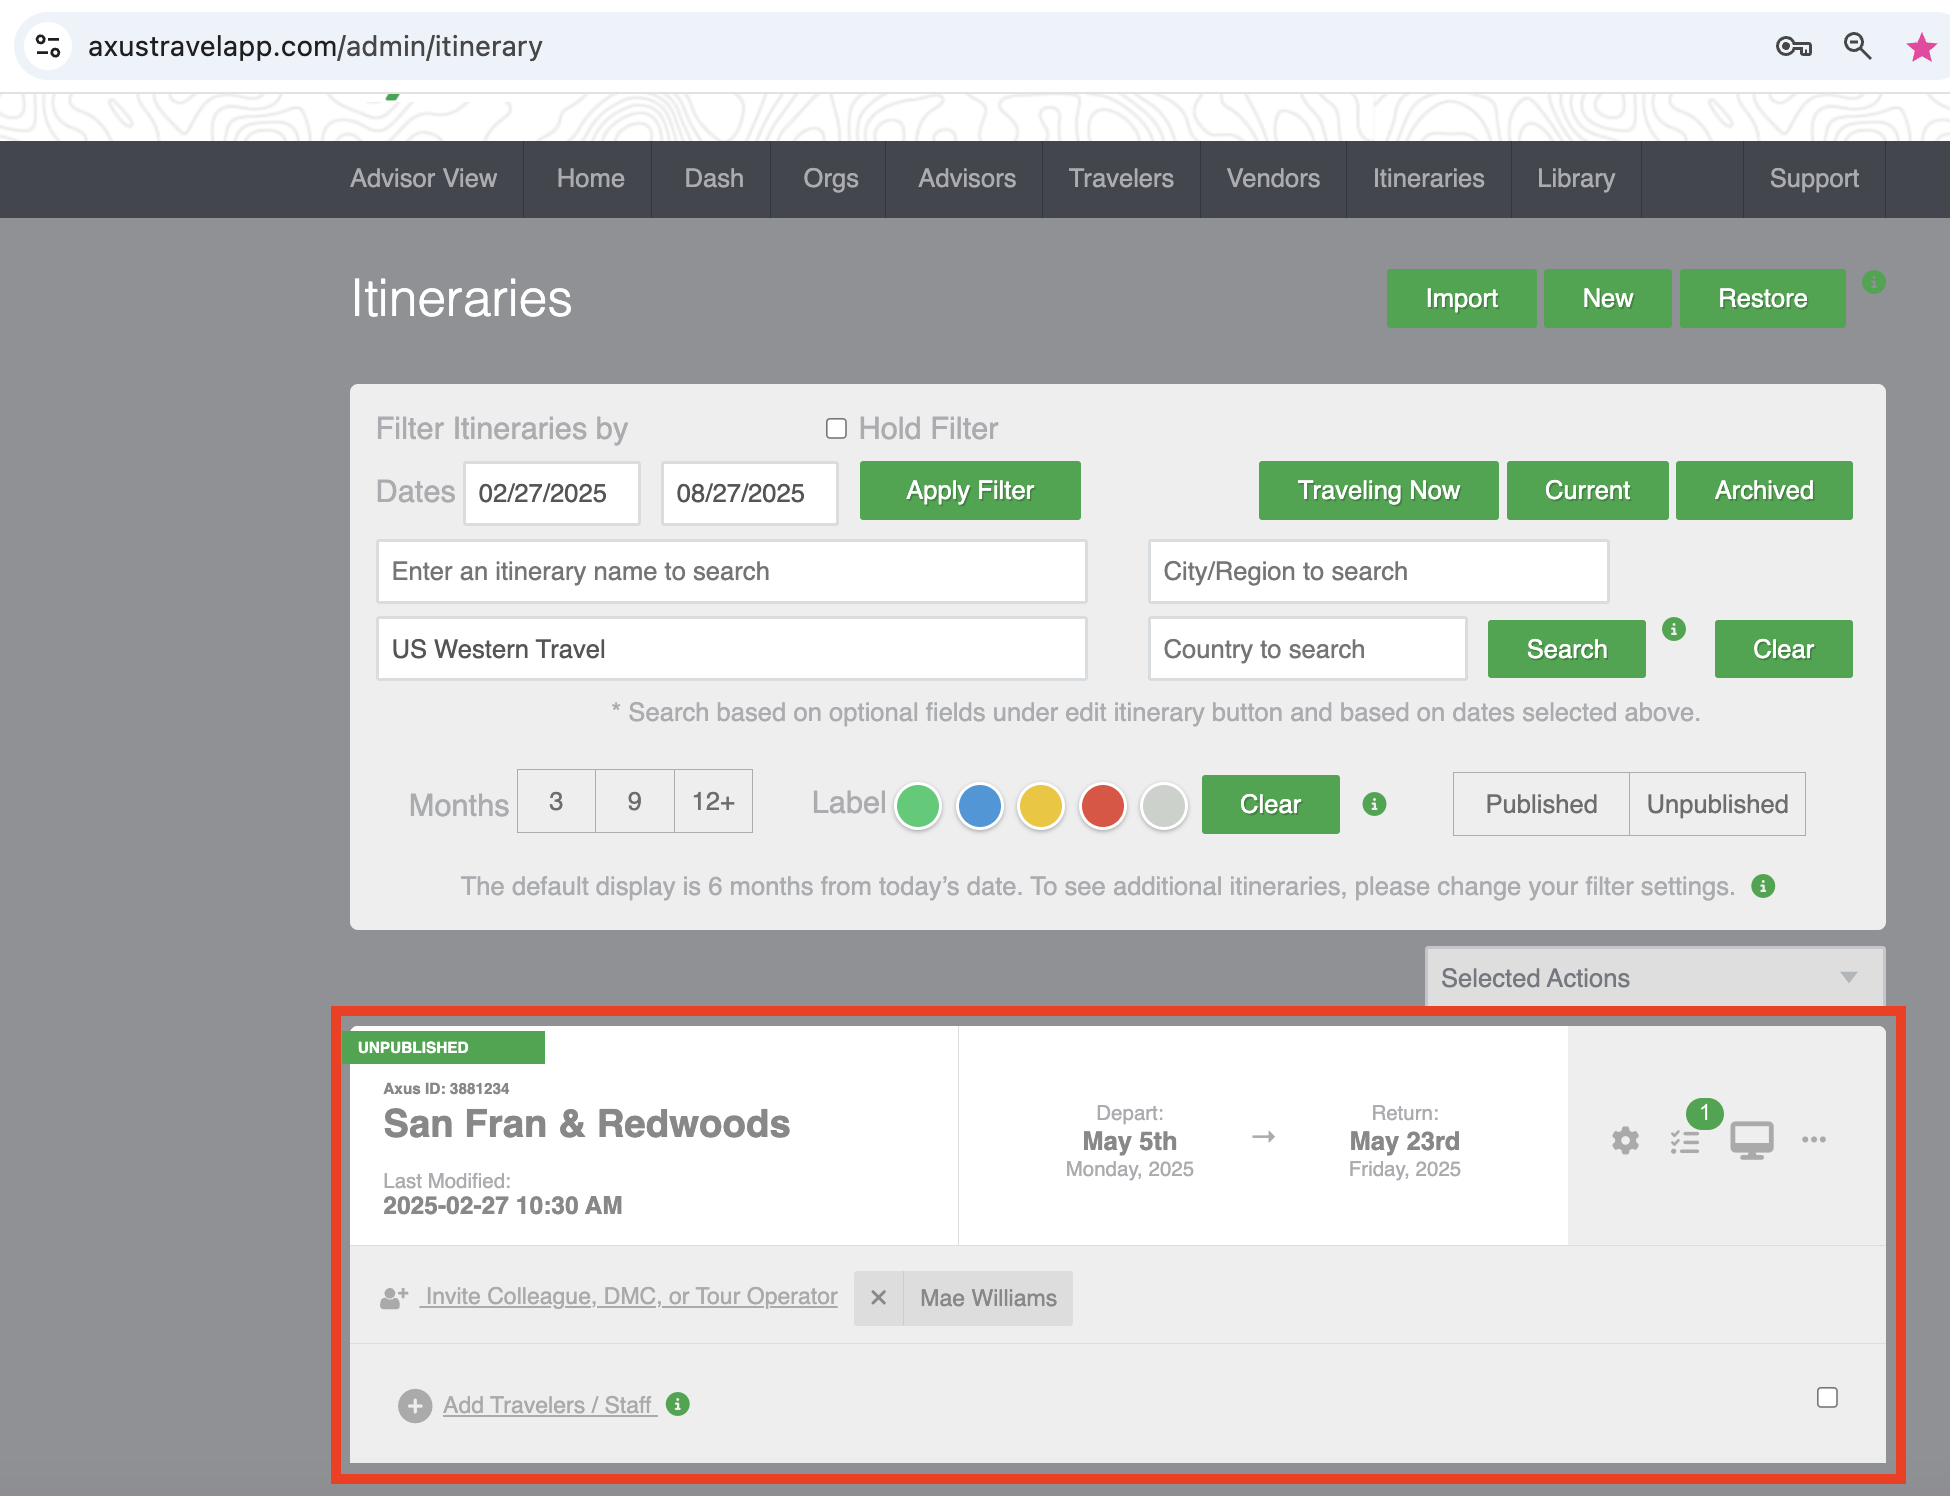Click the US Western Travel field
1950x1496 pixels.
732,649
